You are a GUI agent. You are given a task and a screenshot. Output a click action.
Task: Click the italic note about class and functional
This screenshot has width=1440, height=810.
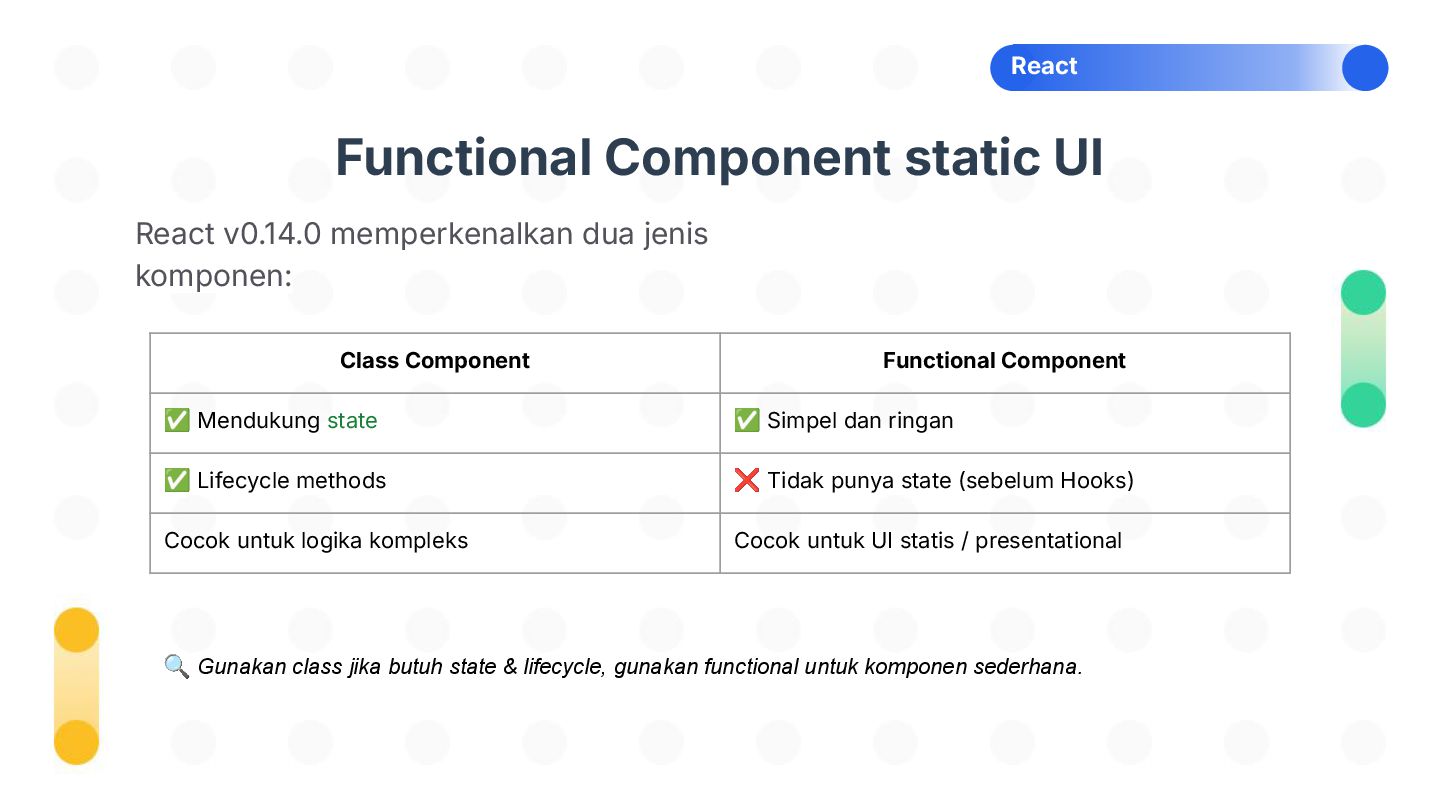click(640, 667)
